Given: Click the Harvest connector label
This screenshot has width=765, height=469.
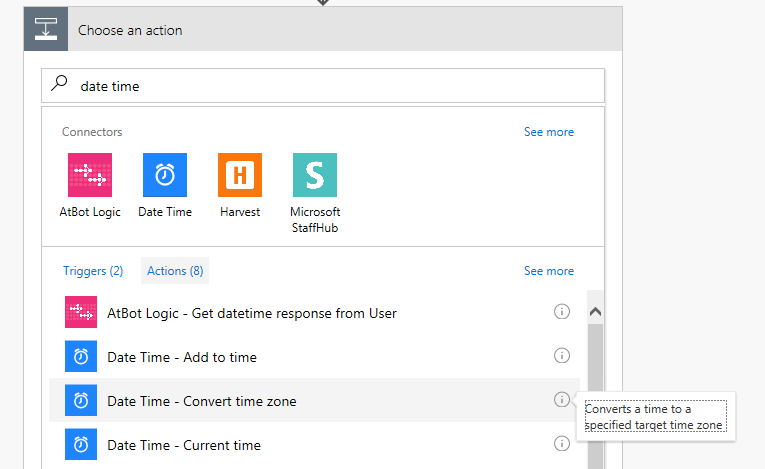Looking at the screenshot, I should point(240,212).
